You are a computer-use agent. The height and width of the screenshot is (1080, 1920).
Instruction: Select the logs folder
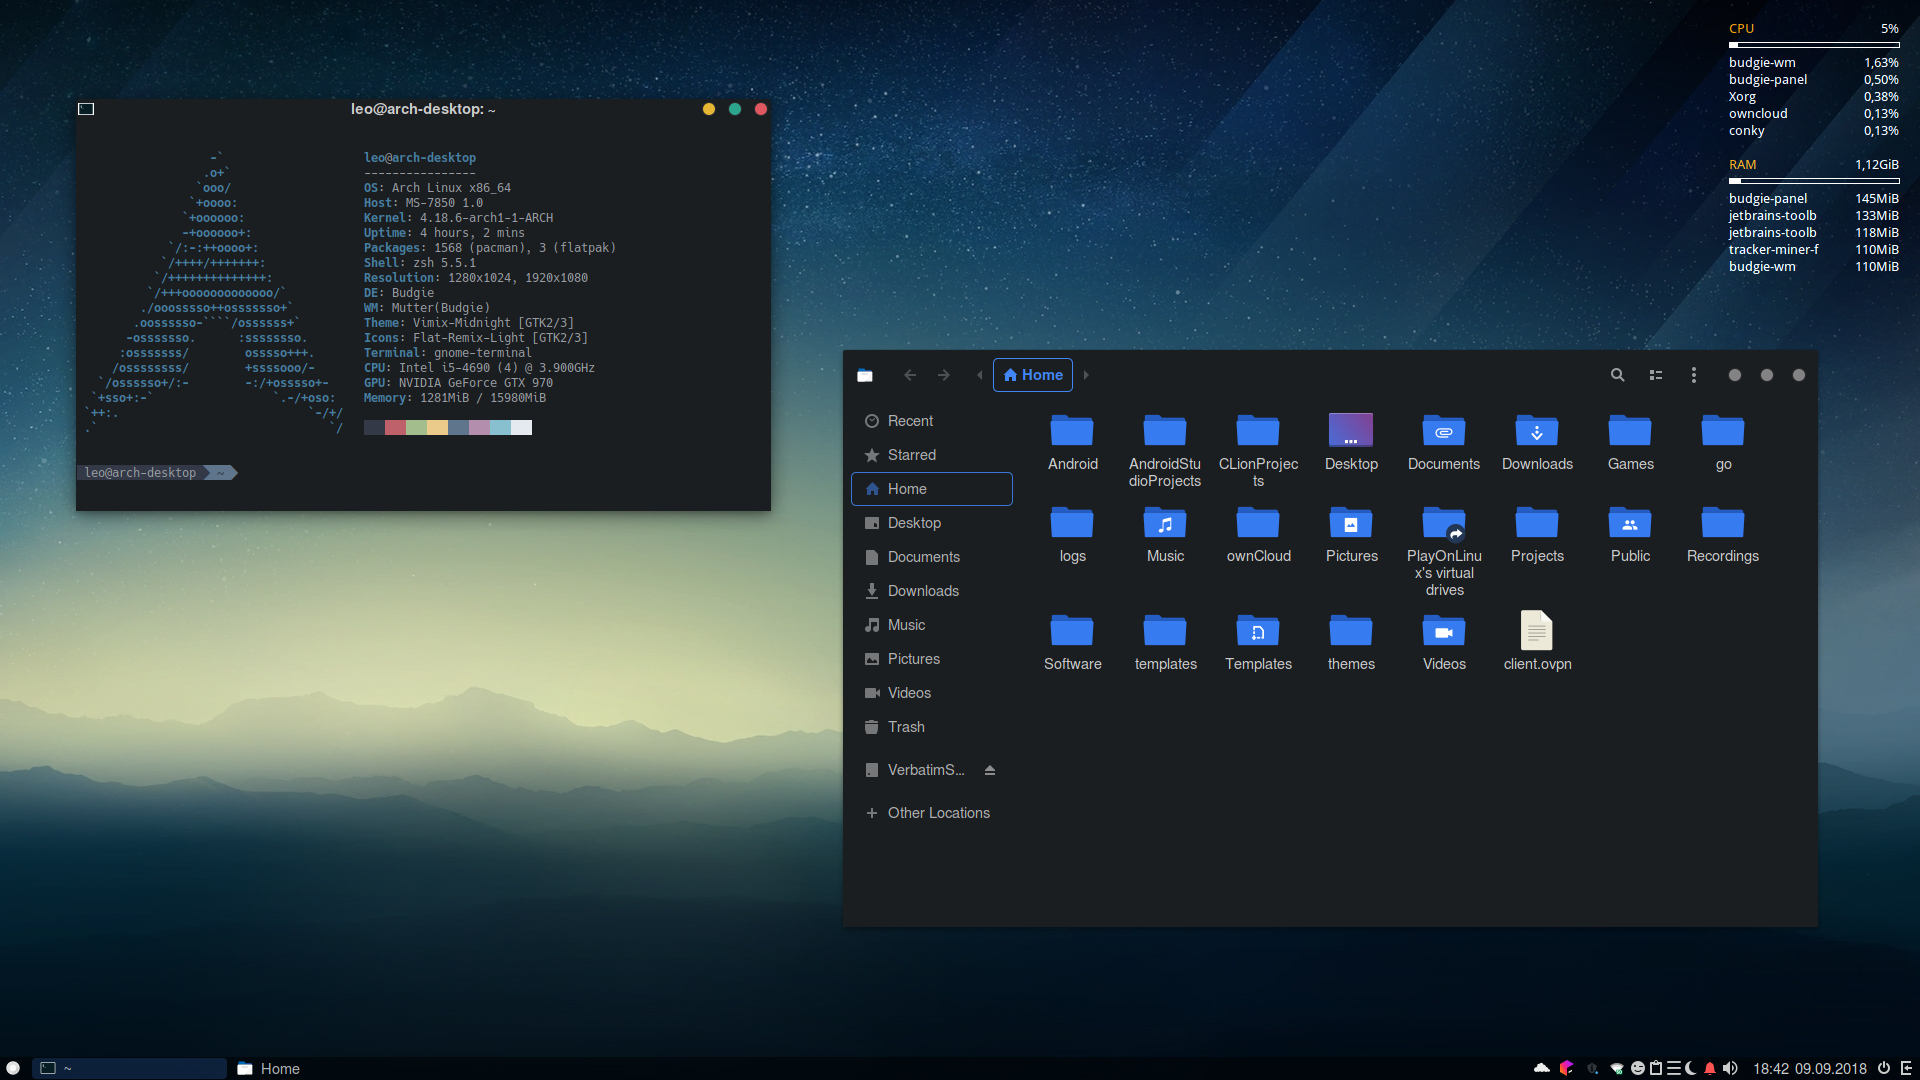[1072, 534]
